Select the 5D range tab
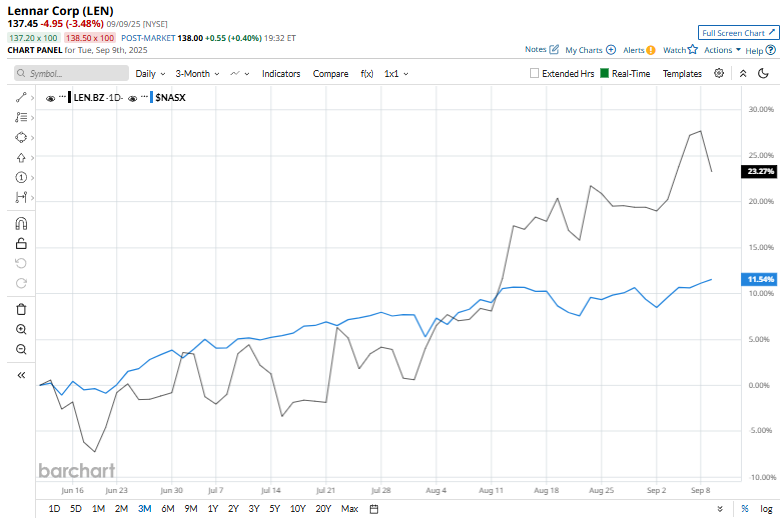This screenshot has height=527, width=780. point(76,509)
